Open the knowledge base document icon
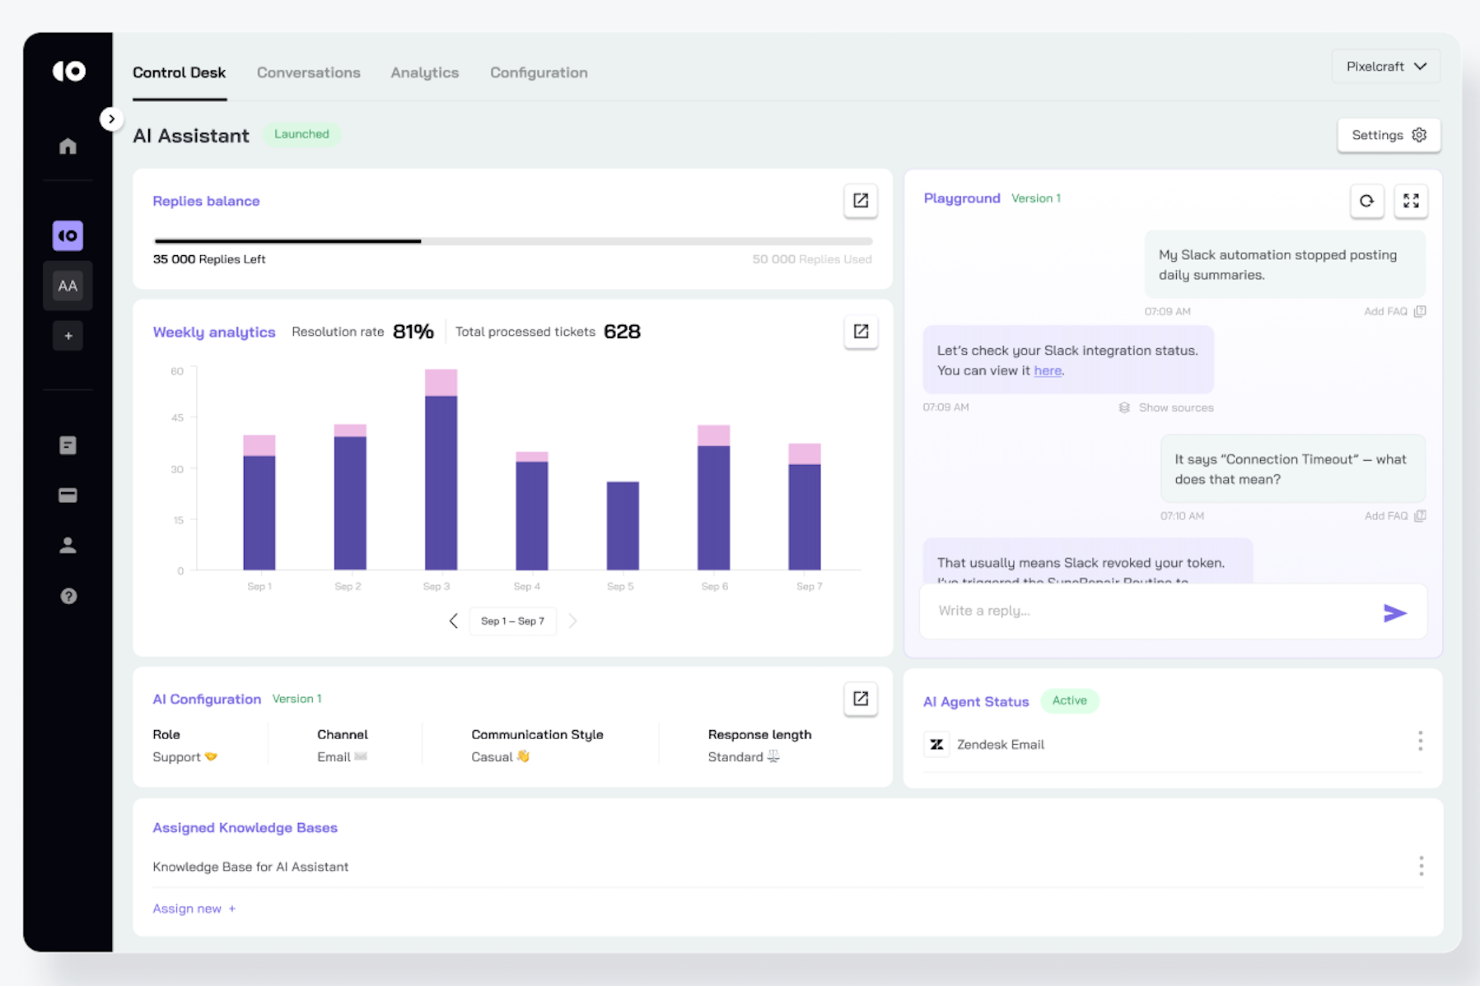 tap(67, 444)
